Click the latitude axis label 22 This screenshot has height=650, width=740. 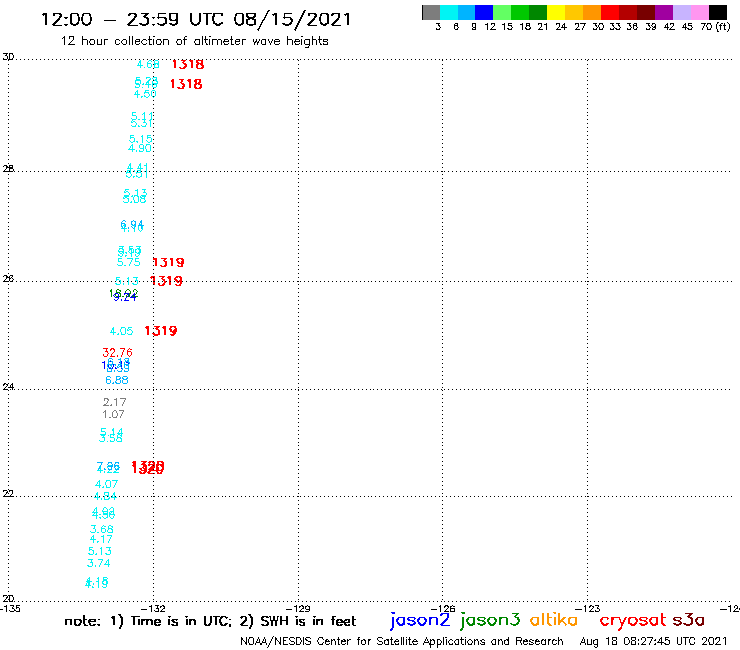point(8,494)
